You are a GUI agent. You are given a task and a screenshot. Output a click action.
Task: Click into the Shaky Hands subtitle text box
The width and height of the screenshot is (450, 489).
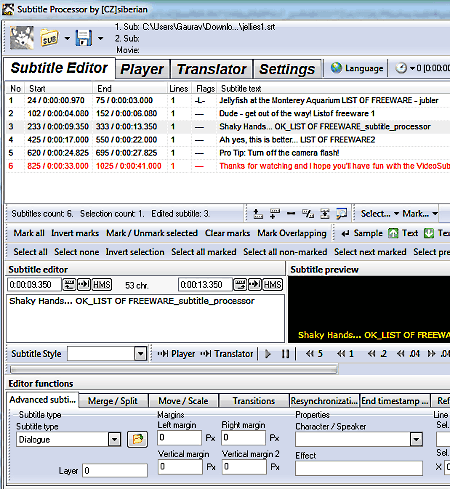tap(145, 318)
